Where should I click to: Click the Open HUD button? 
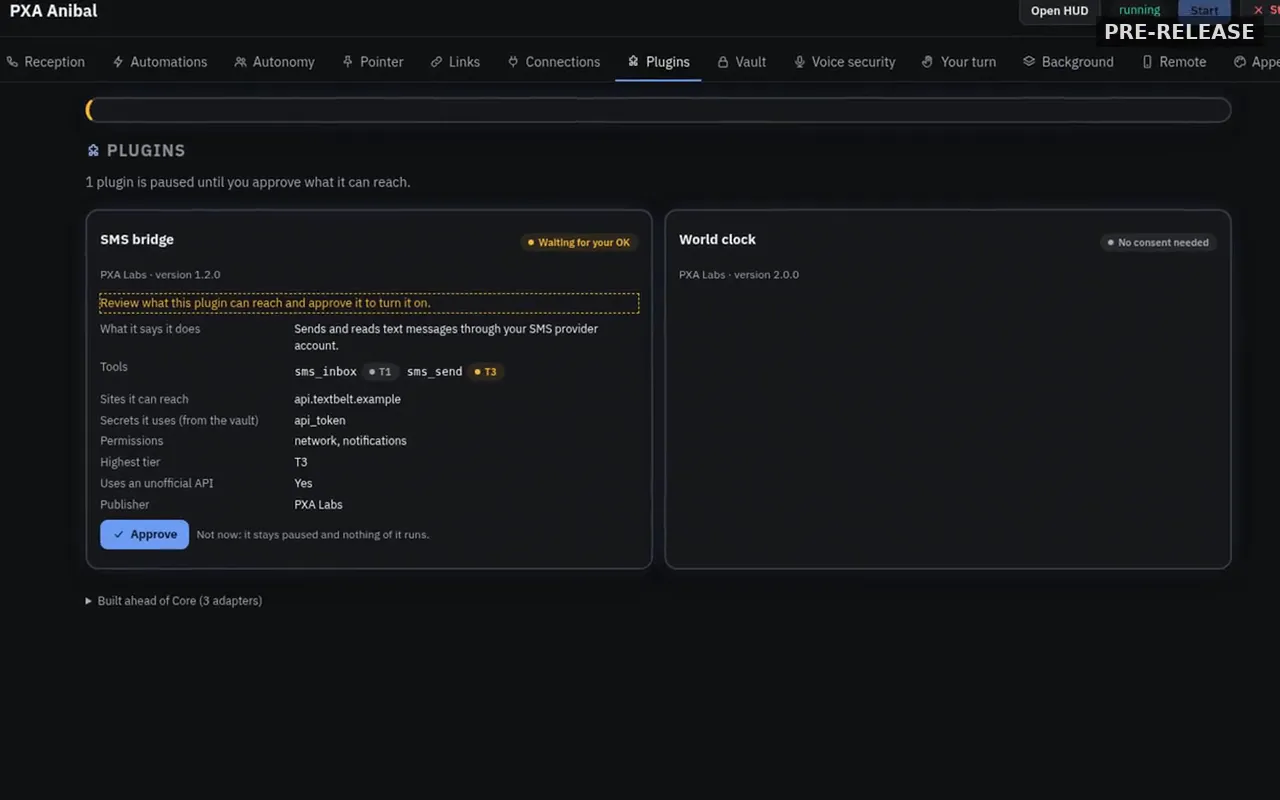click(x=1059, y=11)
